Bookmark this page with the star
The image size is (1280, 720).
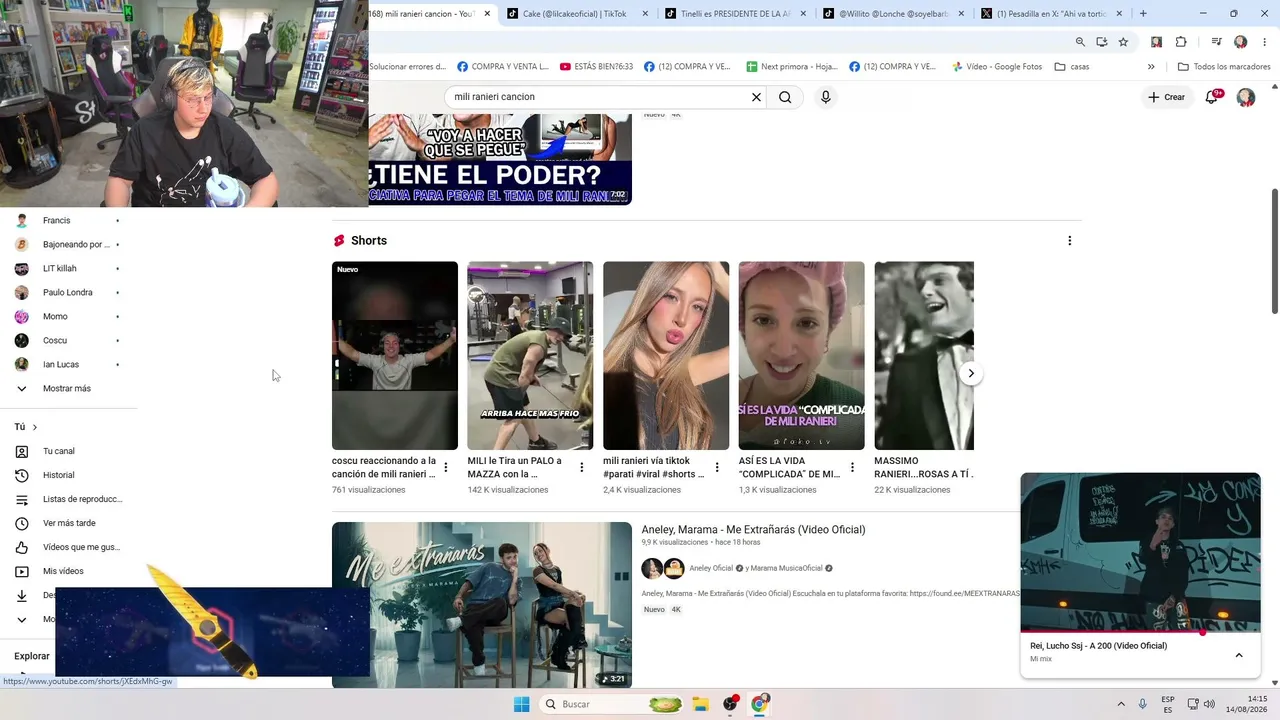click(1123, 42)
